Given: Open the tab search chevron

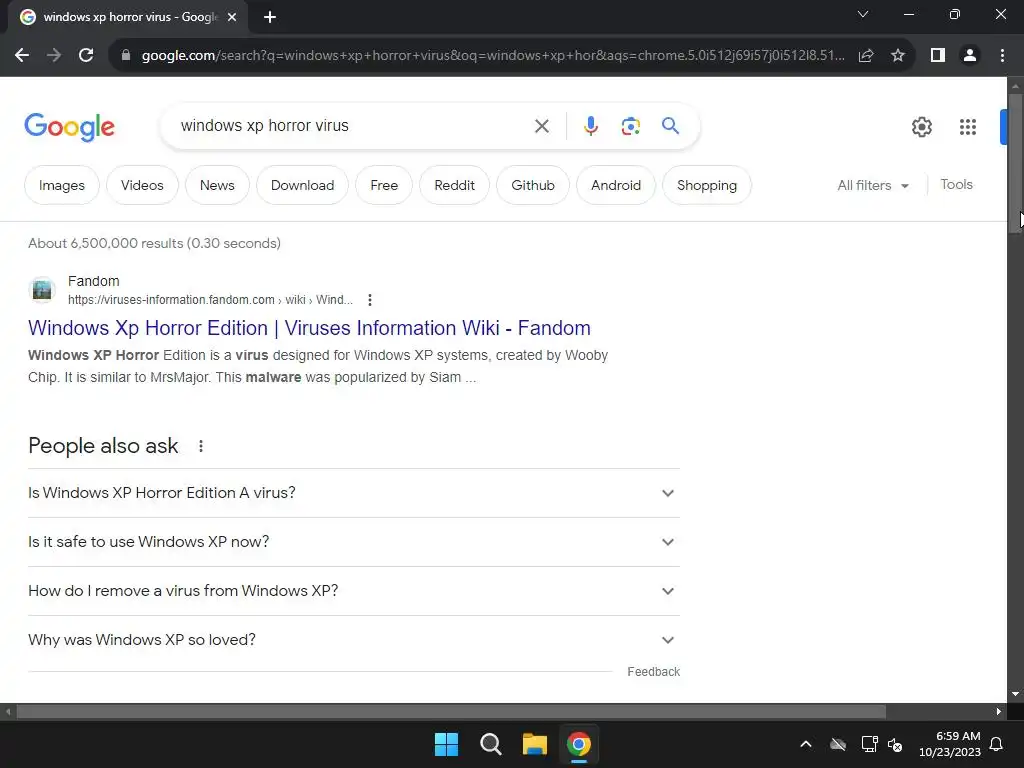Looking at the screenshot, I should (863, 14).
